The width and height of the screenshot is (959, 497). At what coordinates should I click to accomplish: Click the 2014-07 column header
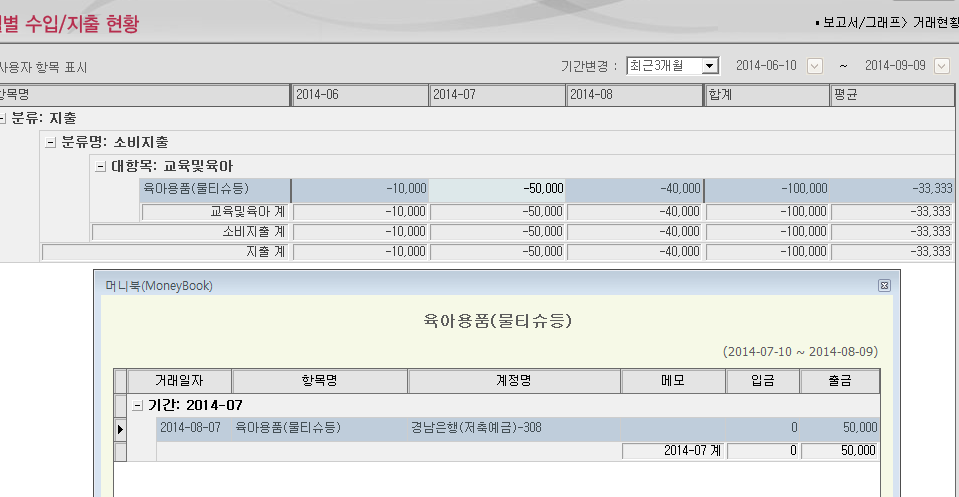coord(497,95)
